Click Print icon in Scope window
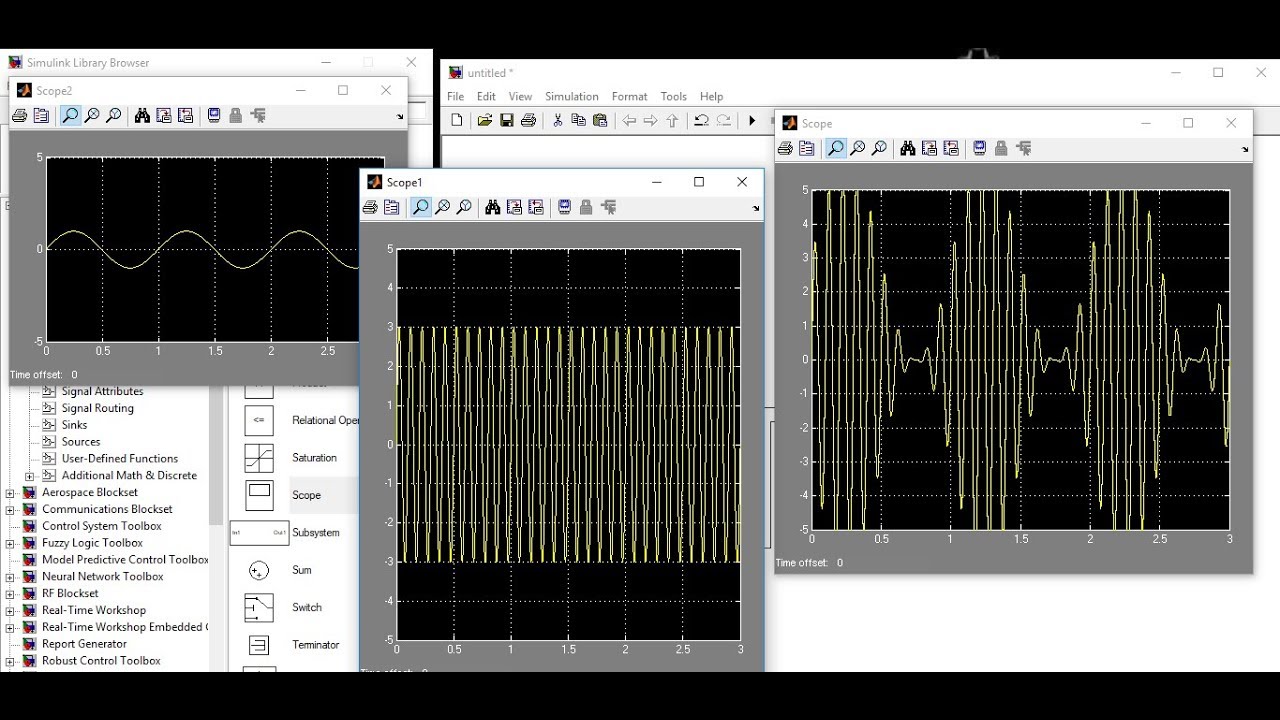The image size is (1280, 720). pos(785,148)
